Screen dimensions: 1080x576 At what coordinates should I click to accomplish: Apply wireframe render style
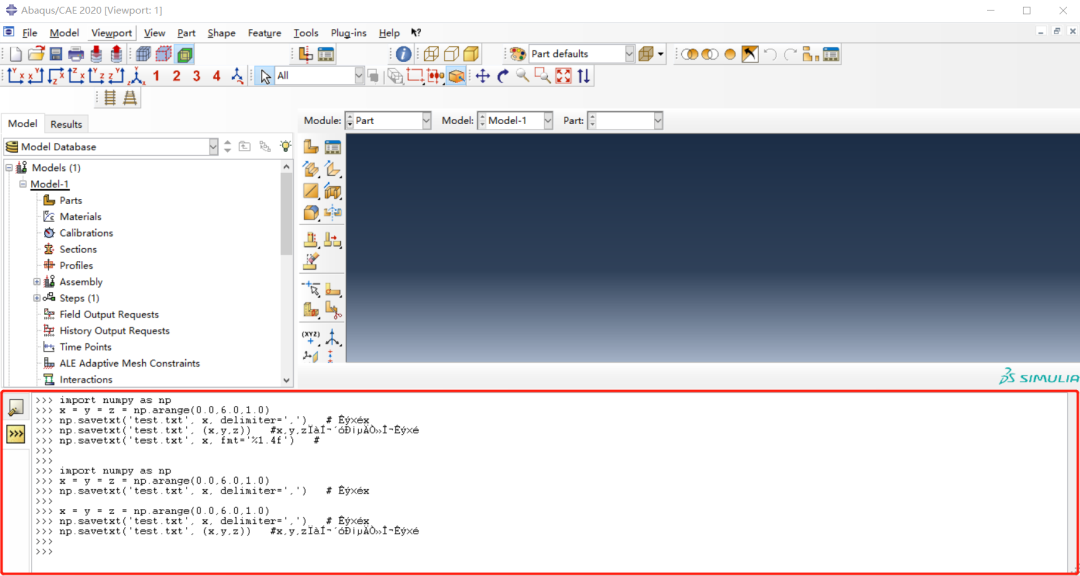[431, 54]
